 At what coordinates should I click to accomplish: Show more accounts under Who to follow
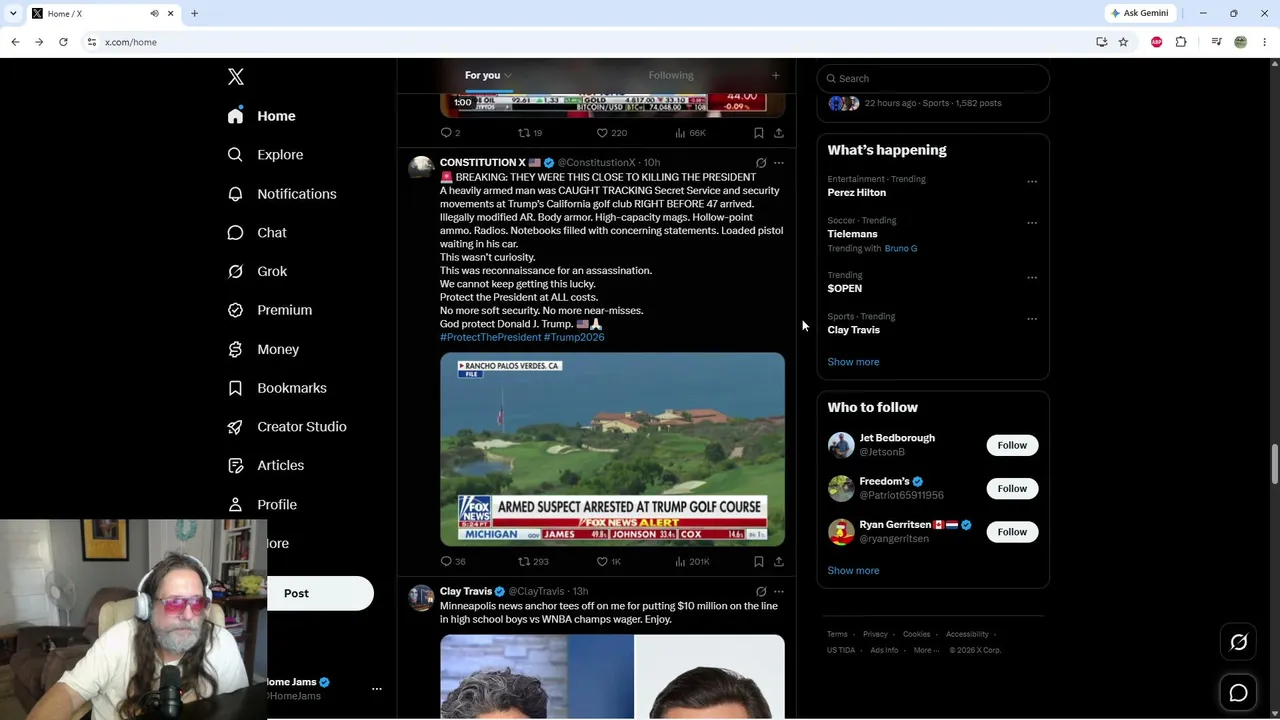853,571
